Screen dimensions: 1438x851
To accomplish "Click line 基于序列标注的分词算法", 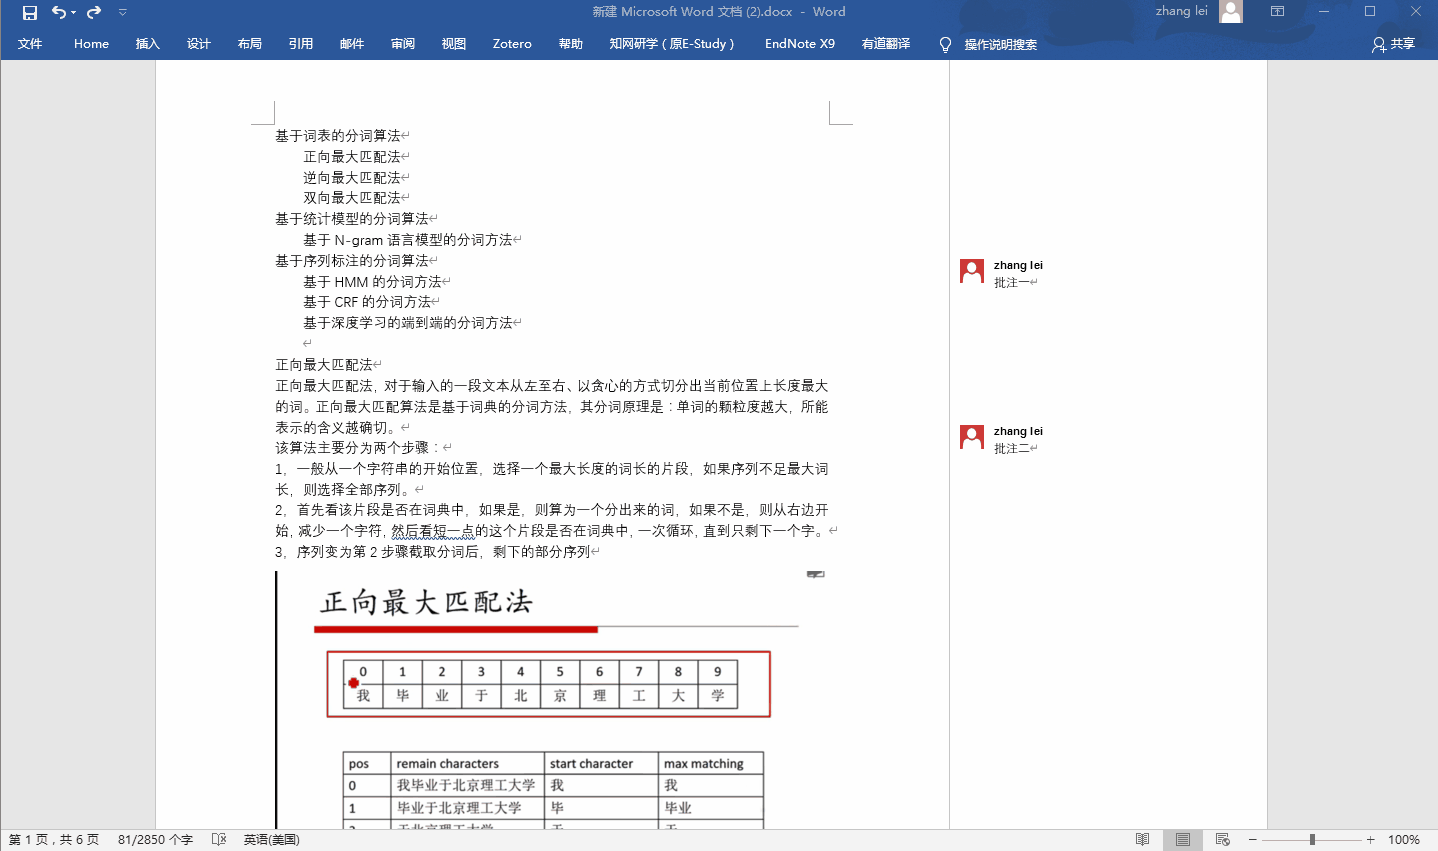I will tap(352, 261).
